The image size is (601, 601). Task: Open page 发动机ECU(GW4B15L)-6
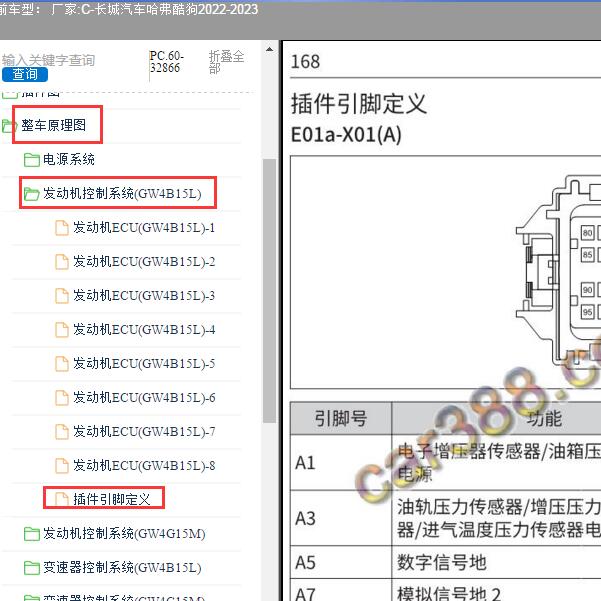[144, 397]
